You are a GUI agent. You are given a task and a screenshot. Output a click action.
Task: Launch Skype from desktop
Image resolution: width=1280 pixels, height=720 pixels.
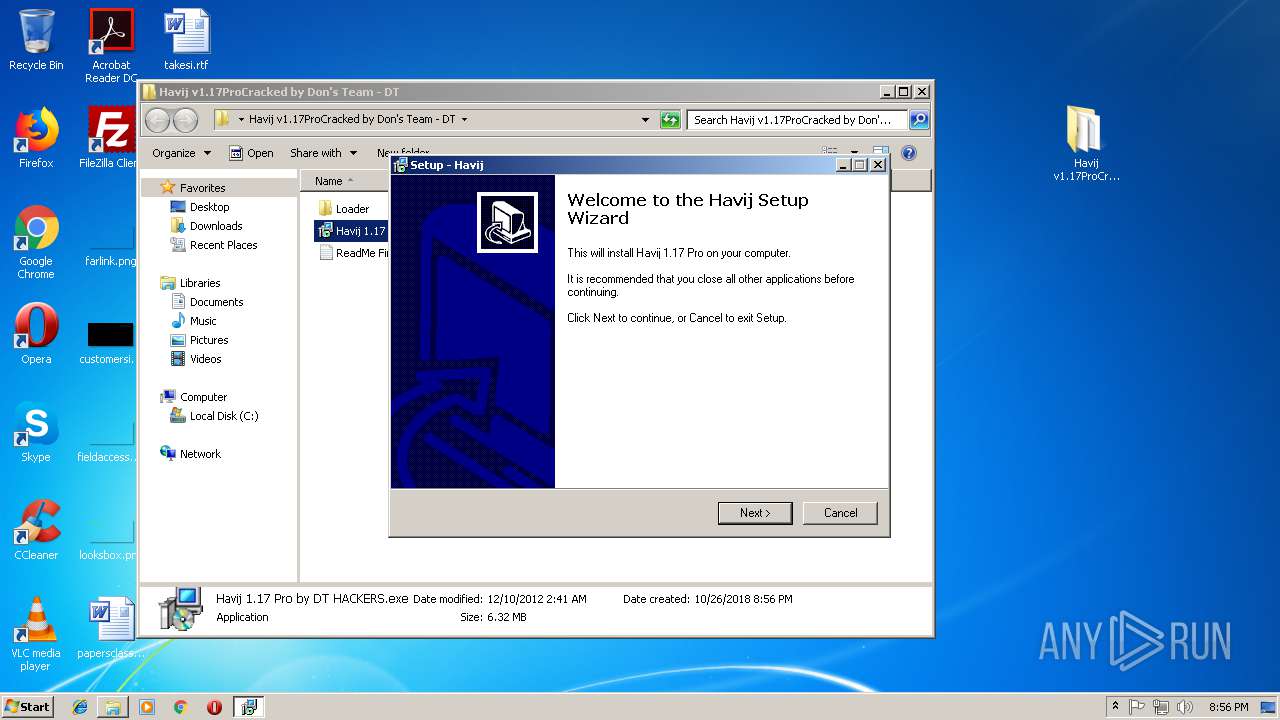[x=36, y=432]
